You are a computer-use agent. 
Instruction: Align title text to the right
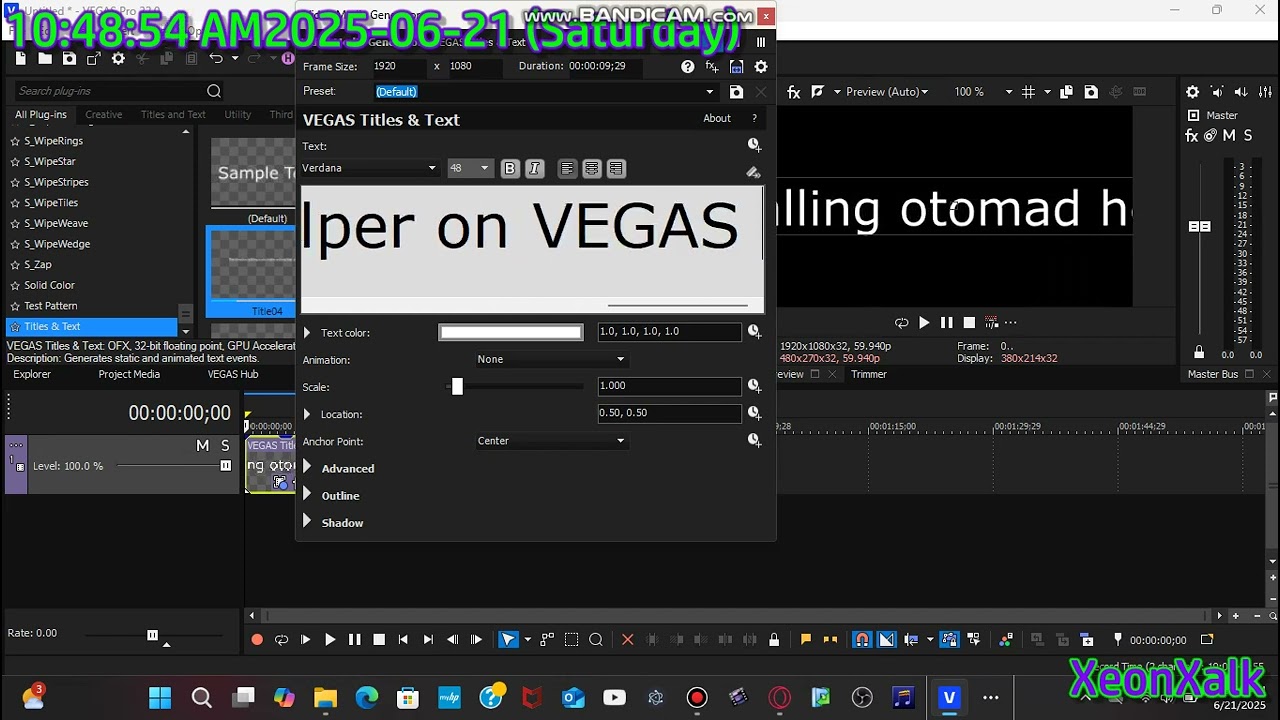tap(616, 169)
